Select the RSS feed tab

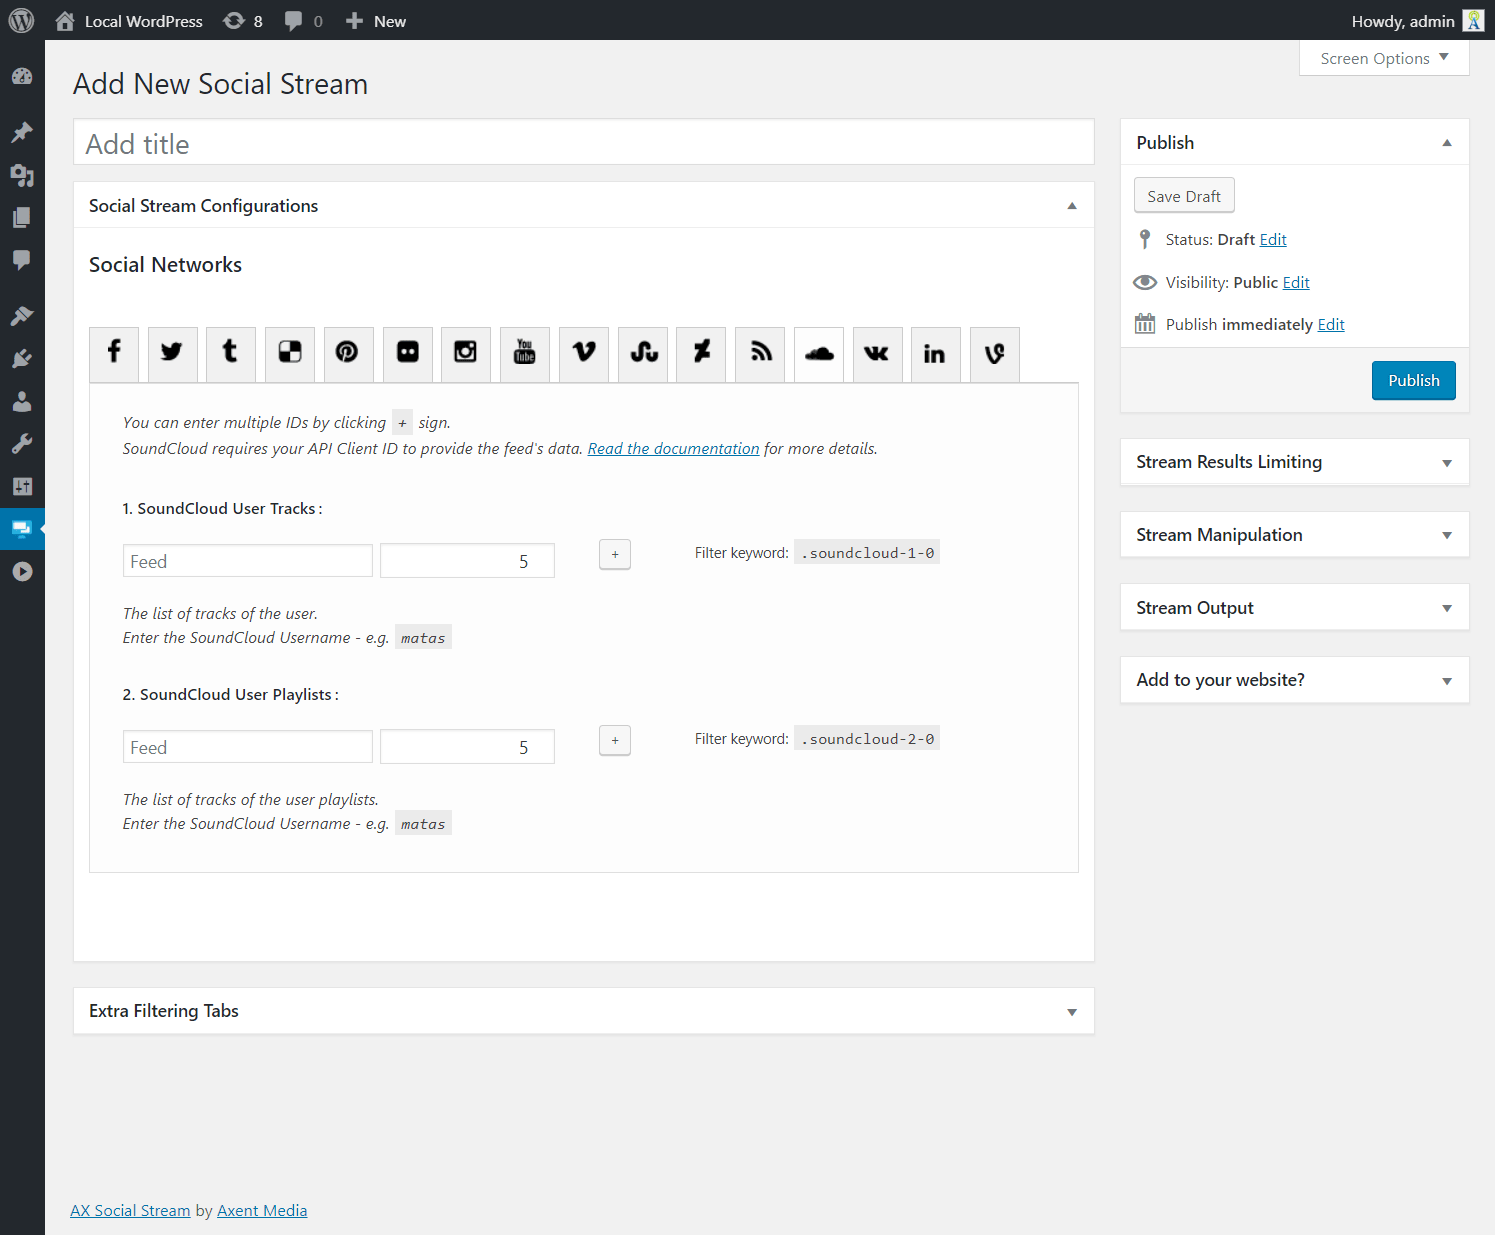(761, 353)
